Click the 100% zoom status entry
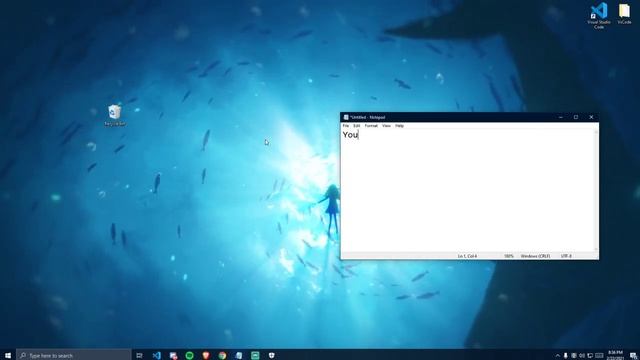The height and width of the screenshot is (360, 640). 509,256
